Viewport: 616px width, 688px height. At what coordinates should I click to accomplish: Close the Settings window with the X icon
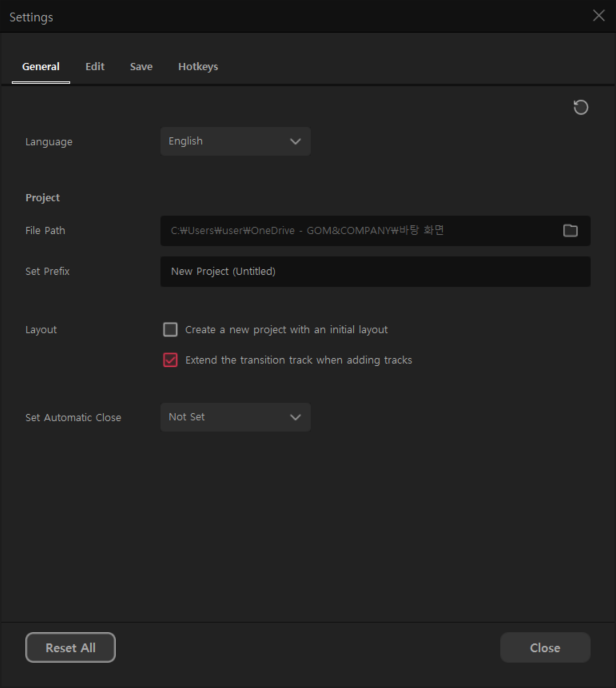pyautogui.click(x=599, y=16)
